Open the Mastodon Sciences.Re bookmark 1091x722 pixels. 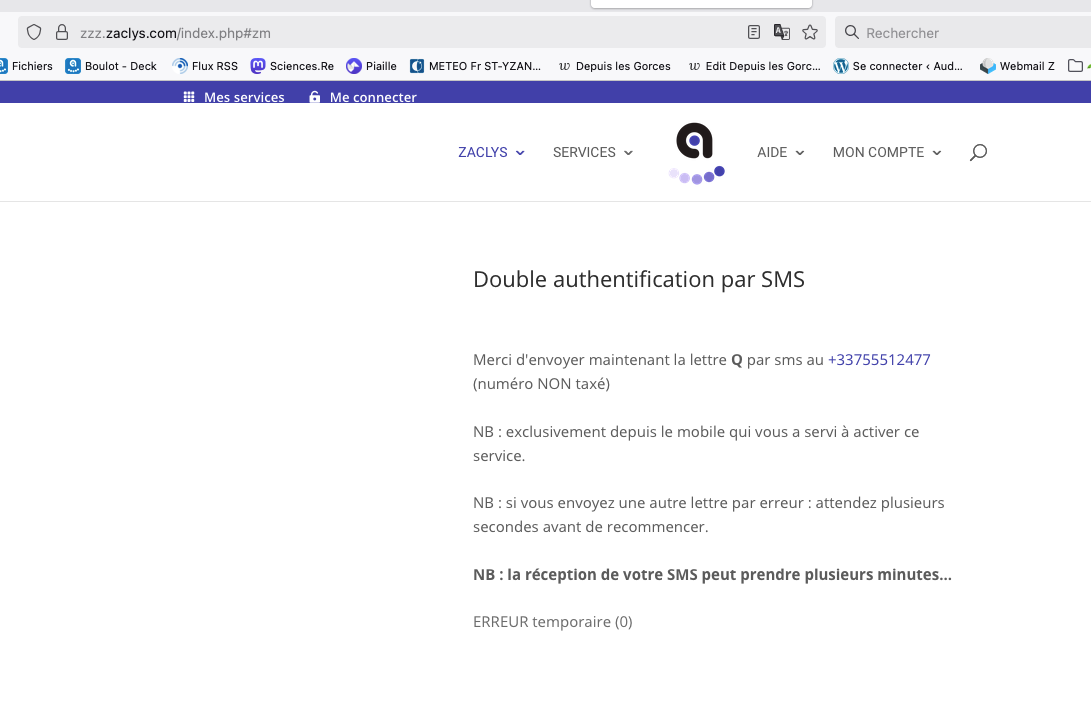click(x=292, y=66)
